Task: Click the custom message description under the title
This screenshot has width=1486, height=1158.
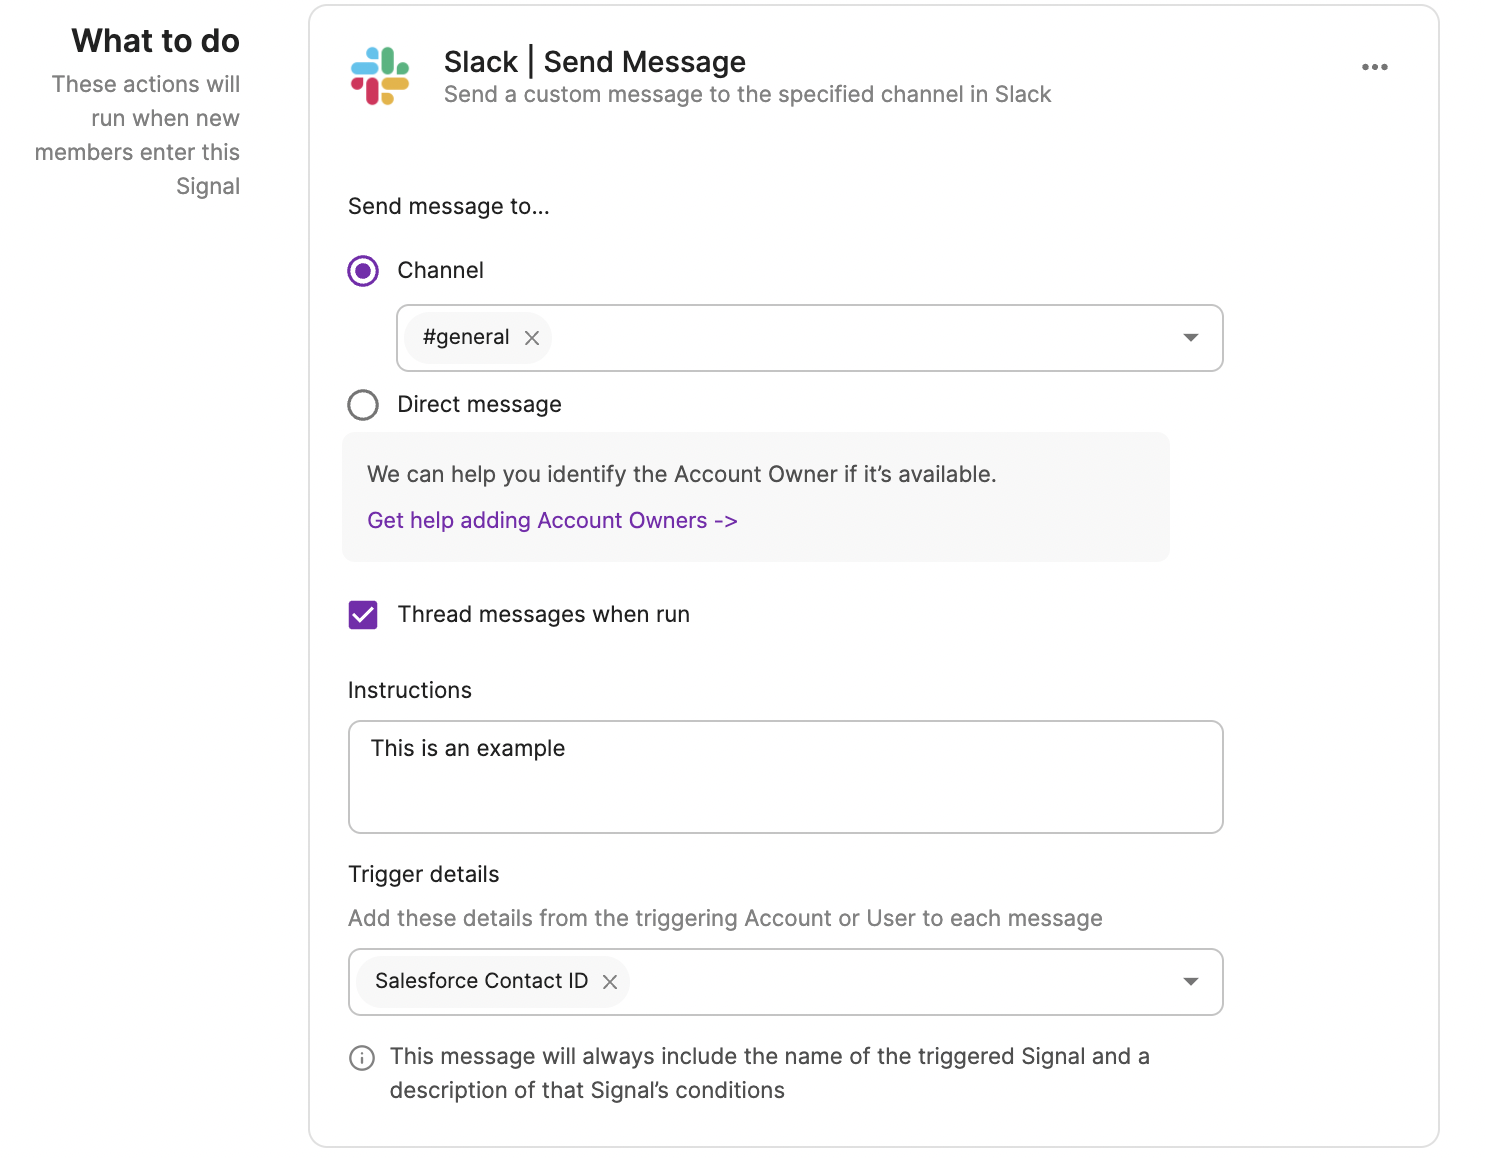Action: coord(747,95)
